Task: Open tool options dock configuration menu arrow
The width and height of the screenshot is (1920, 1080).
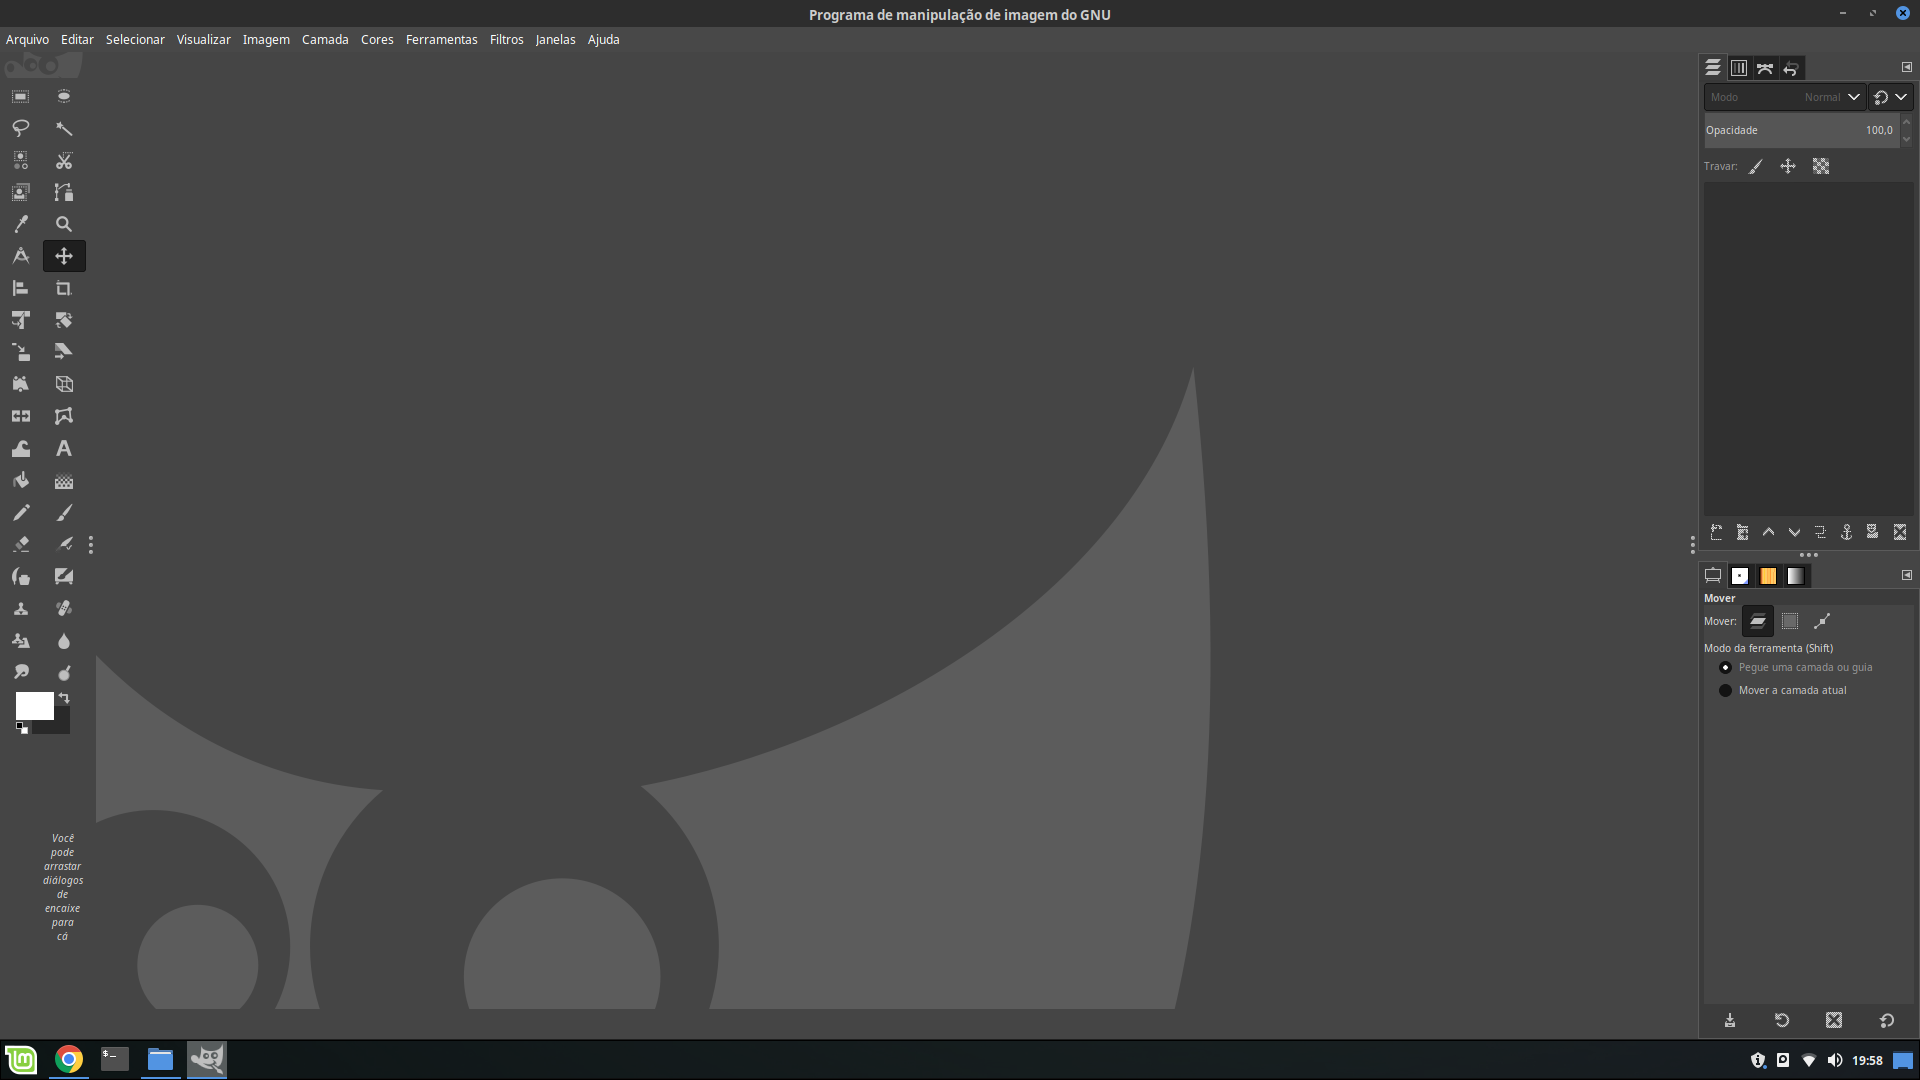Action: tap(1906, 575)
